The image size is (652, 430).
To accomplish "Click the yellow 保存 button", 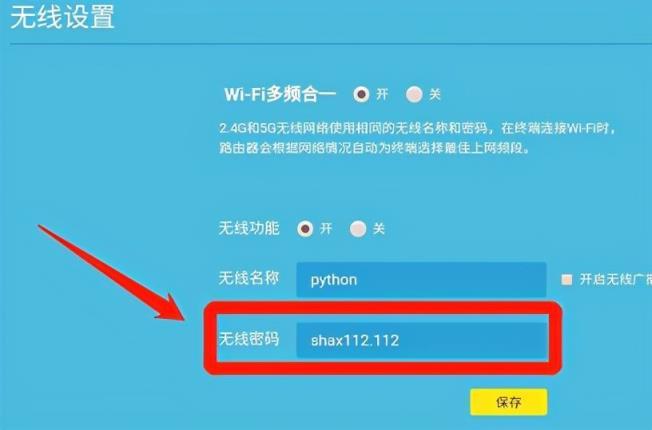I will click(x=509, y=402).
